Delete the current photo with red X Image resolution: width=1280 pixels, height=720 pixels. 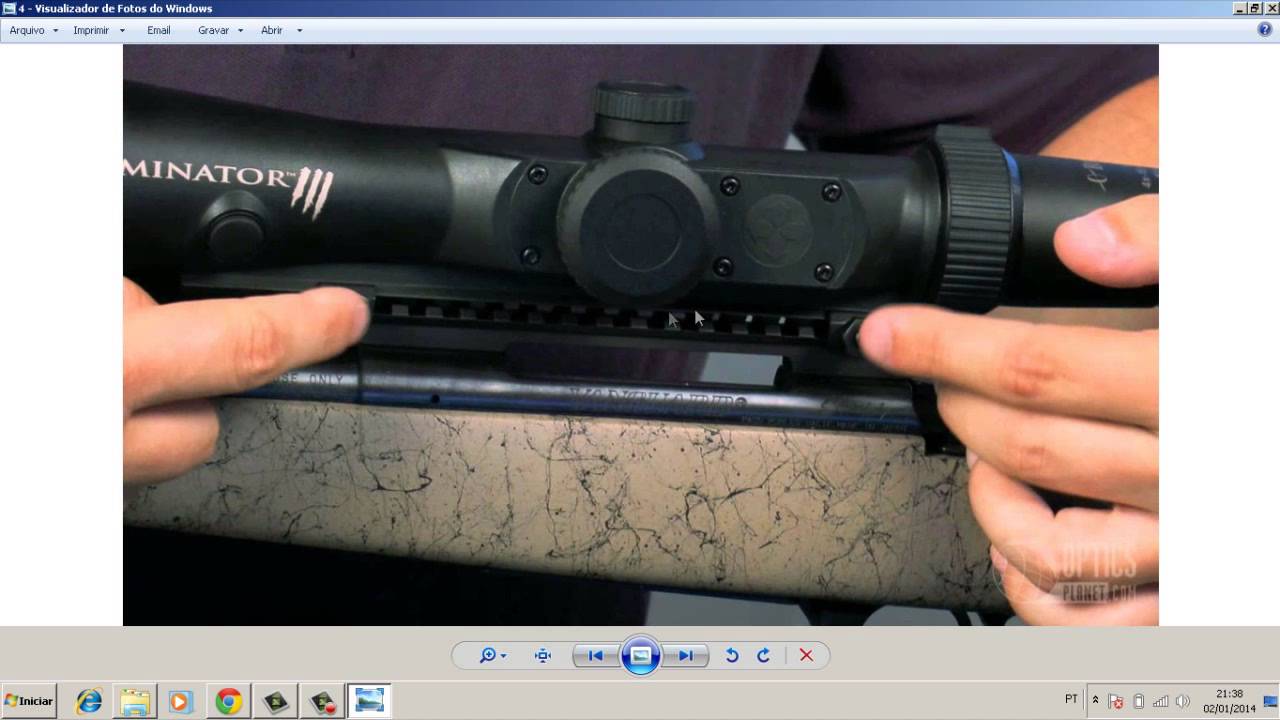pyautogui.click(x=806, y=656)
